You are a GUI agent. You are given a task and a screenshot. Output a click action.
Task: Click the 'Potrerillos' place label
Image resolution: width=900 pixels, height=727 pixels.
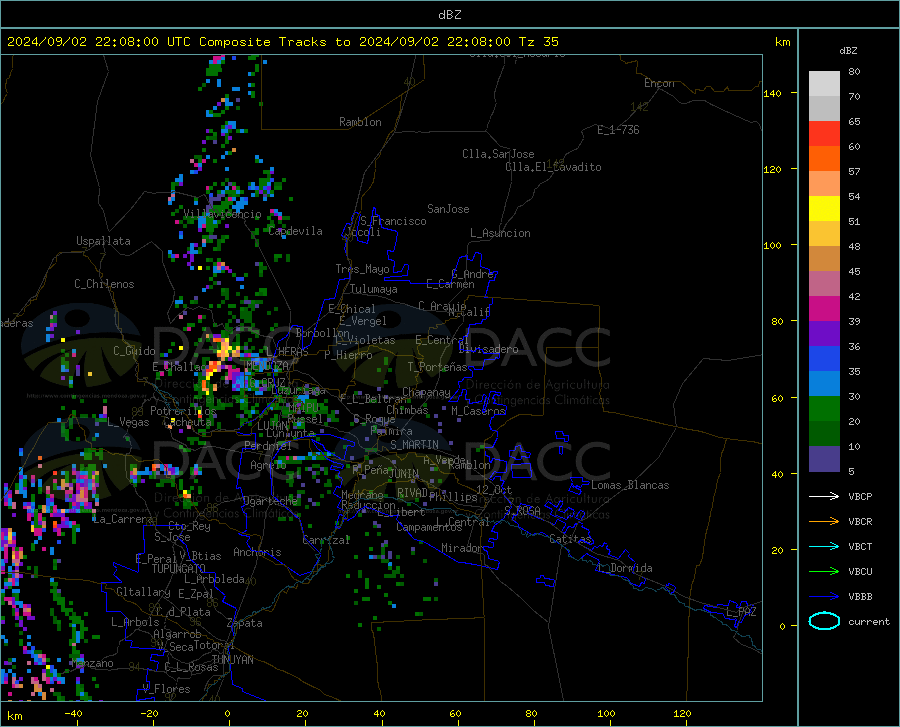pos(183,411)
